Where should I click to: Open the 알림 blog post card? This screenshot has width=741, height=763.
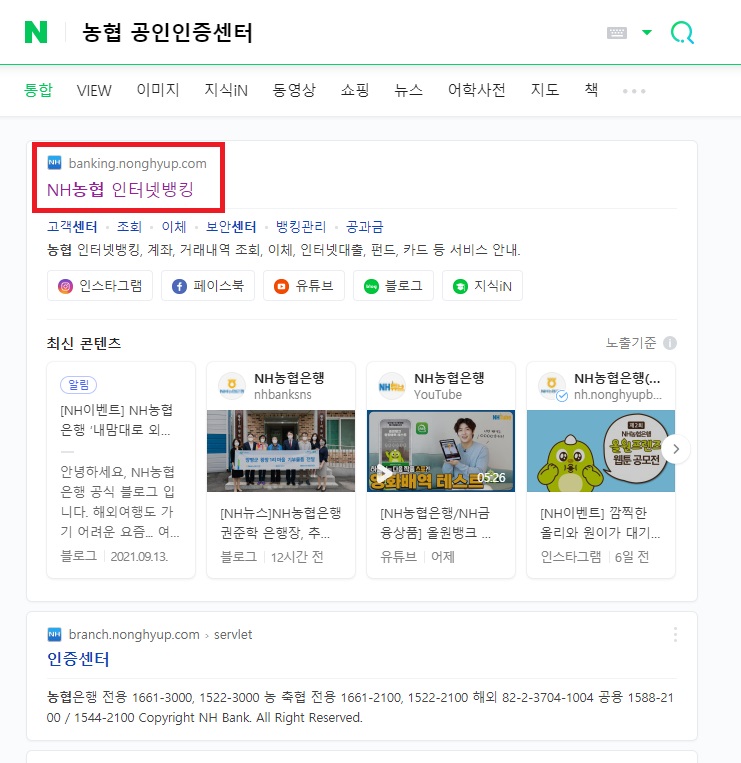(x=121, y=470)
